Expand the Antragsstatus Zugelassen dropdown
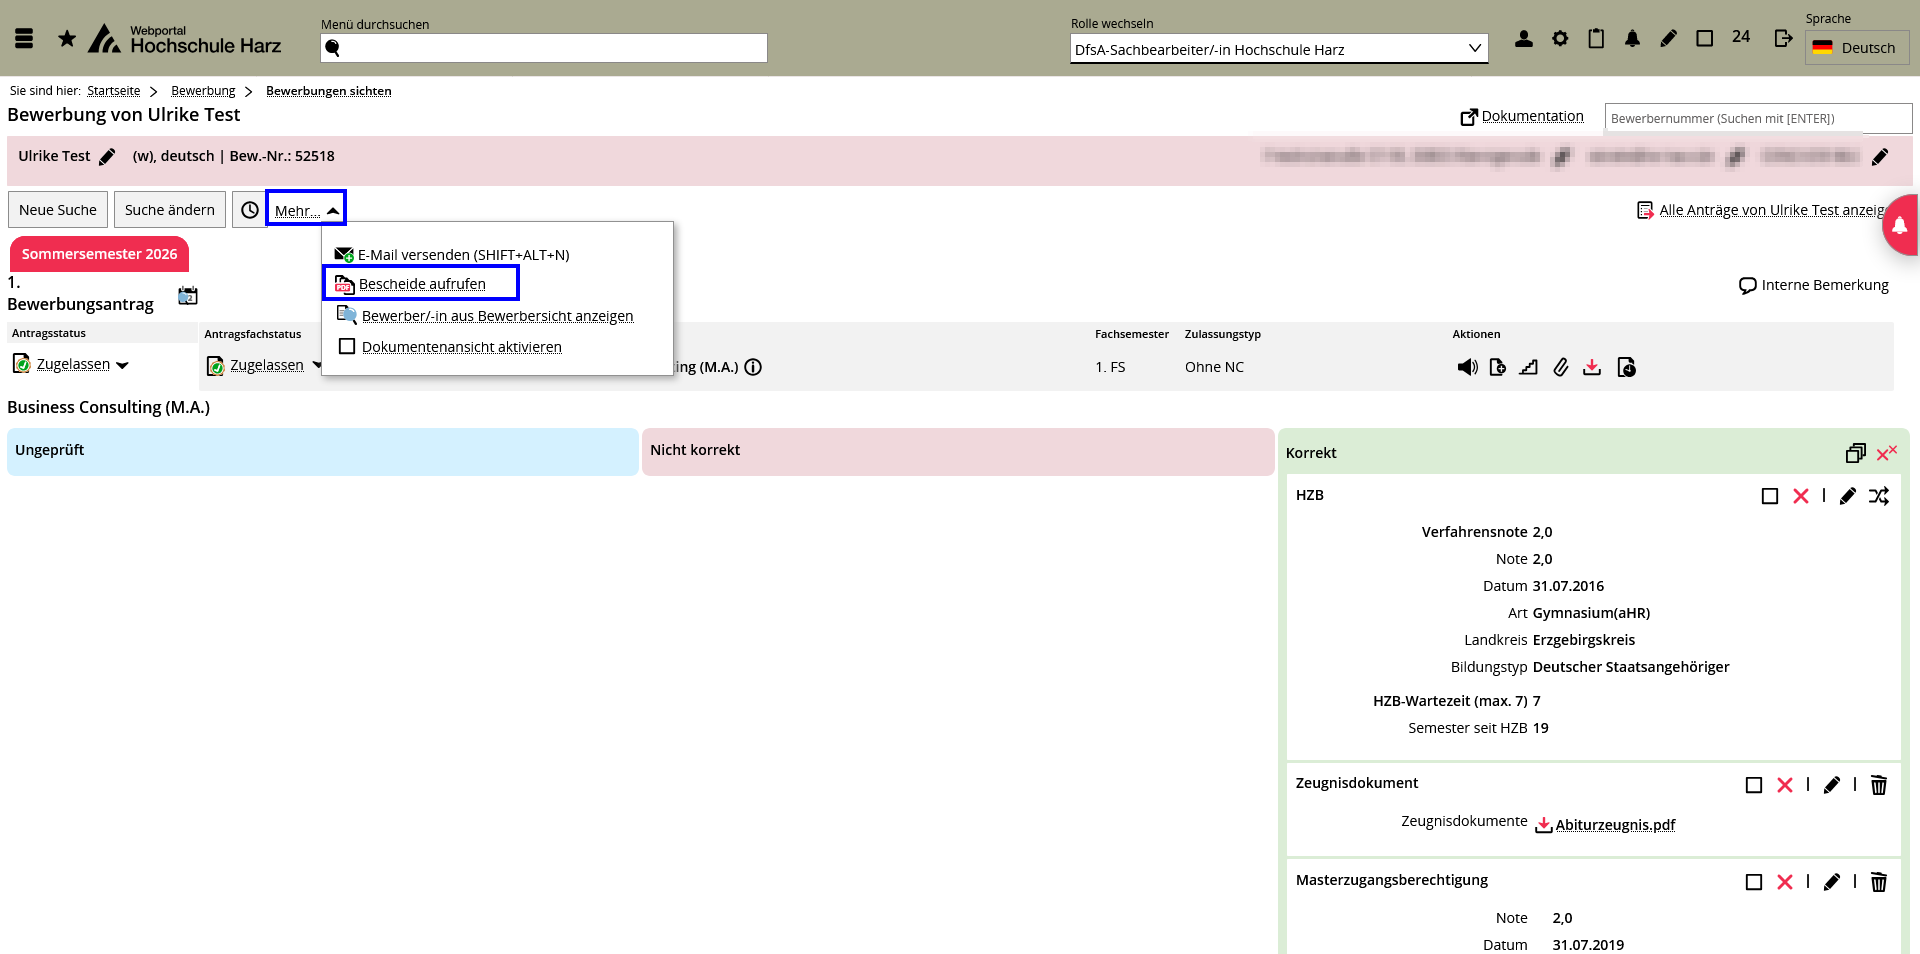Screen dimensions: 1920x954 tap(122, 365)
